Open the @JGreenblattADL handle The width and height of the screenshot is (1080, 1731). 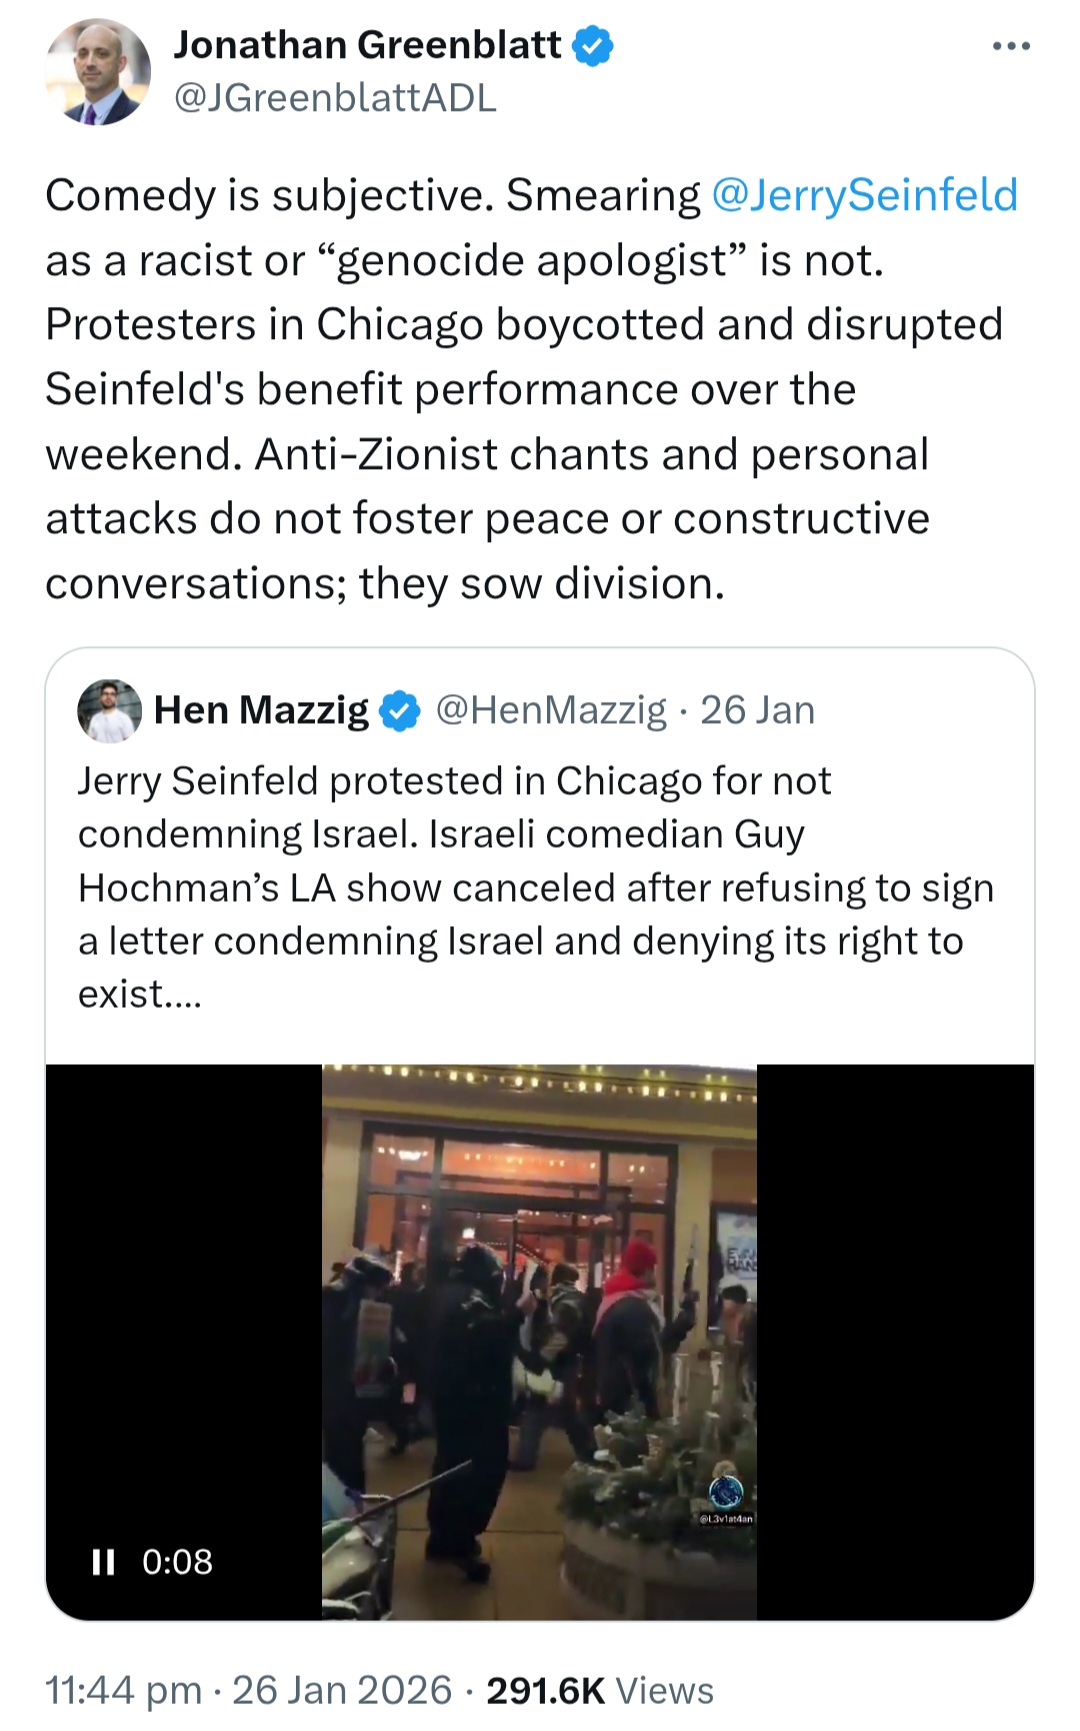[x=335, y=98]
